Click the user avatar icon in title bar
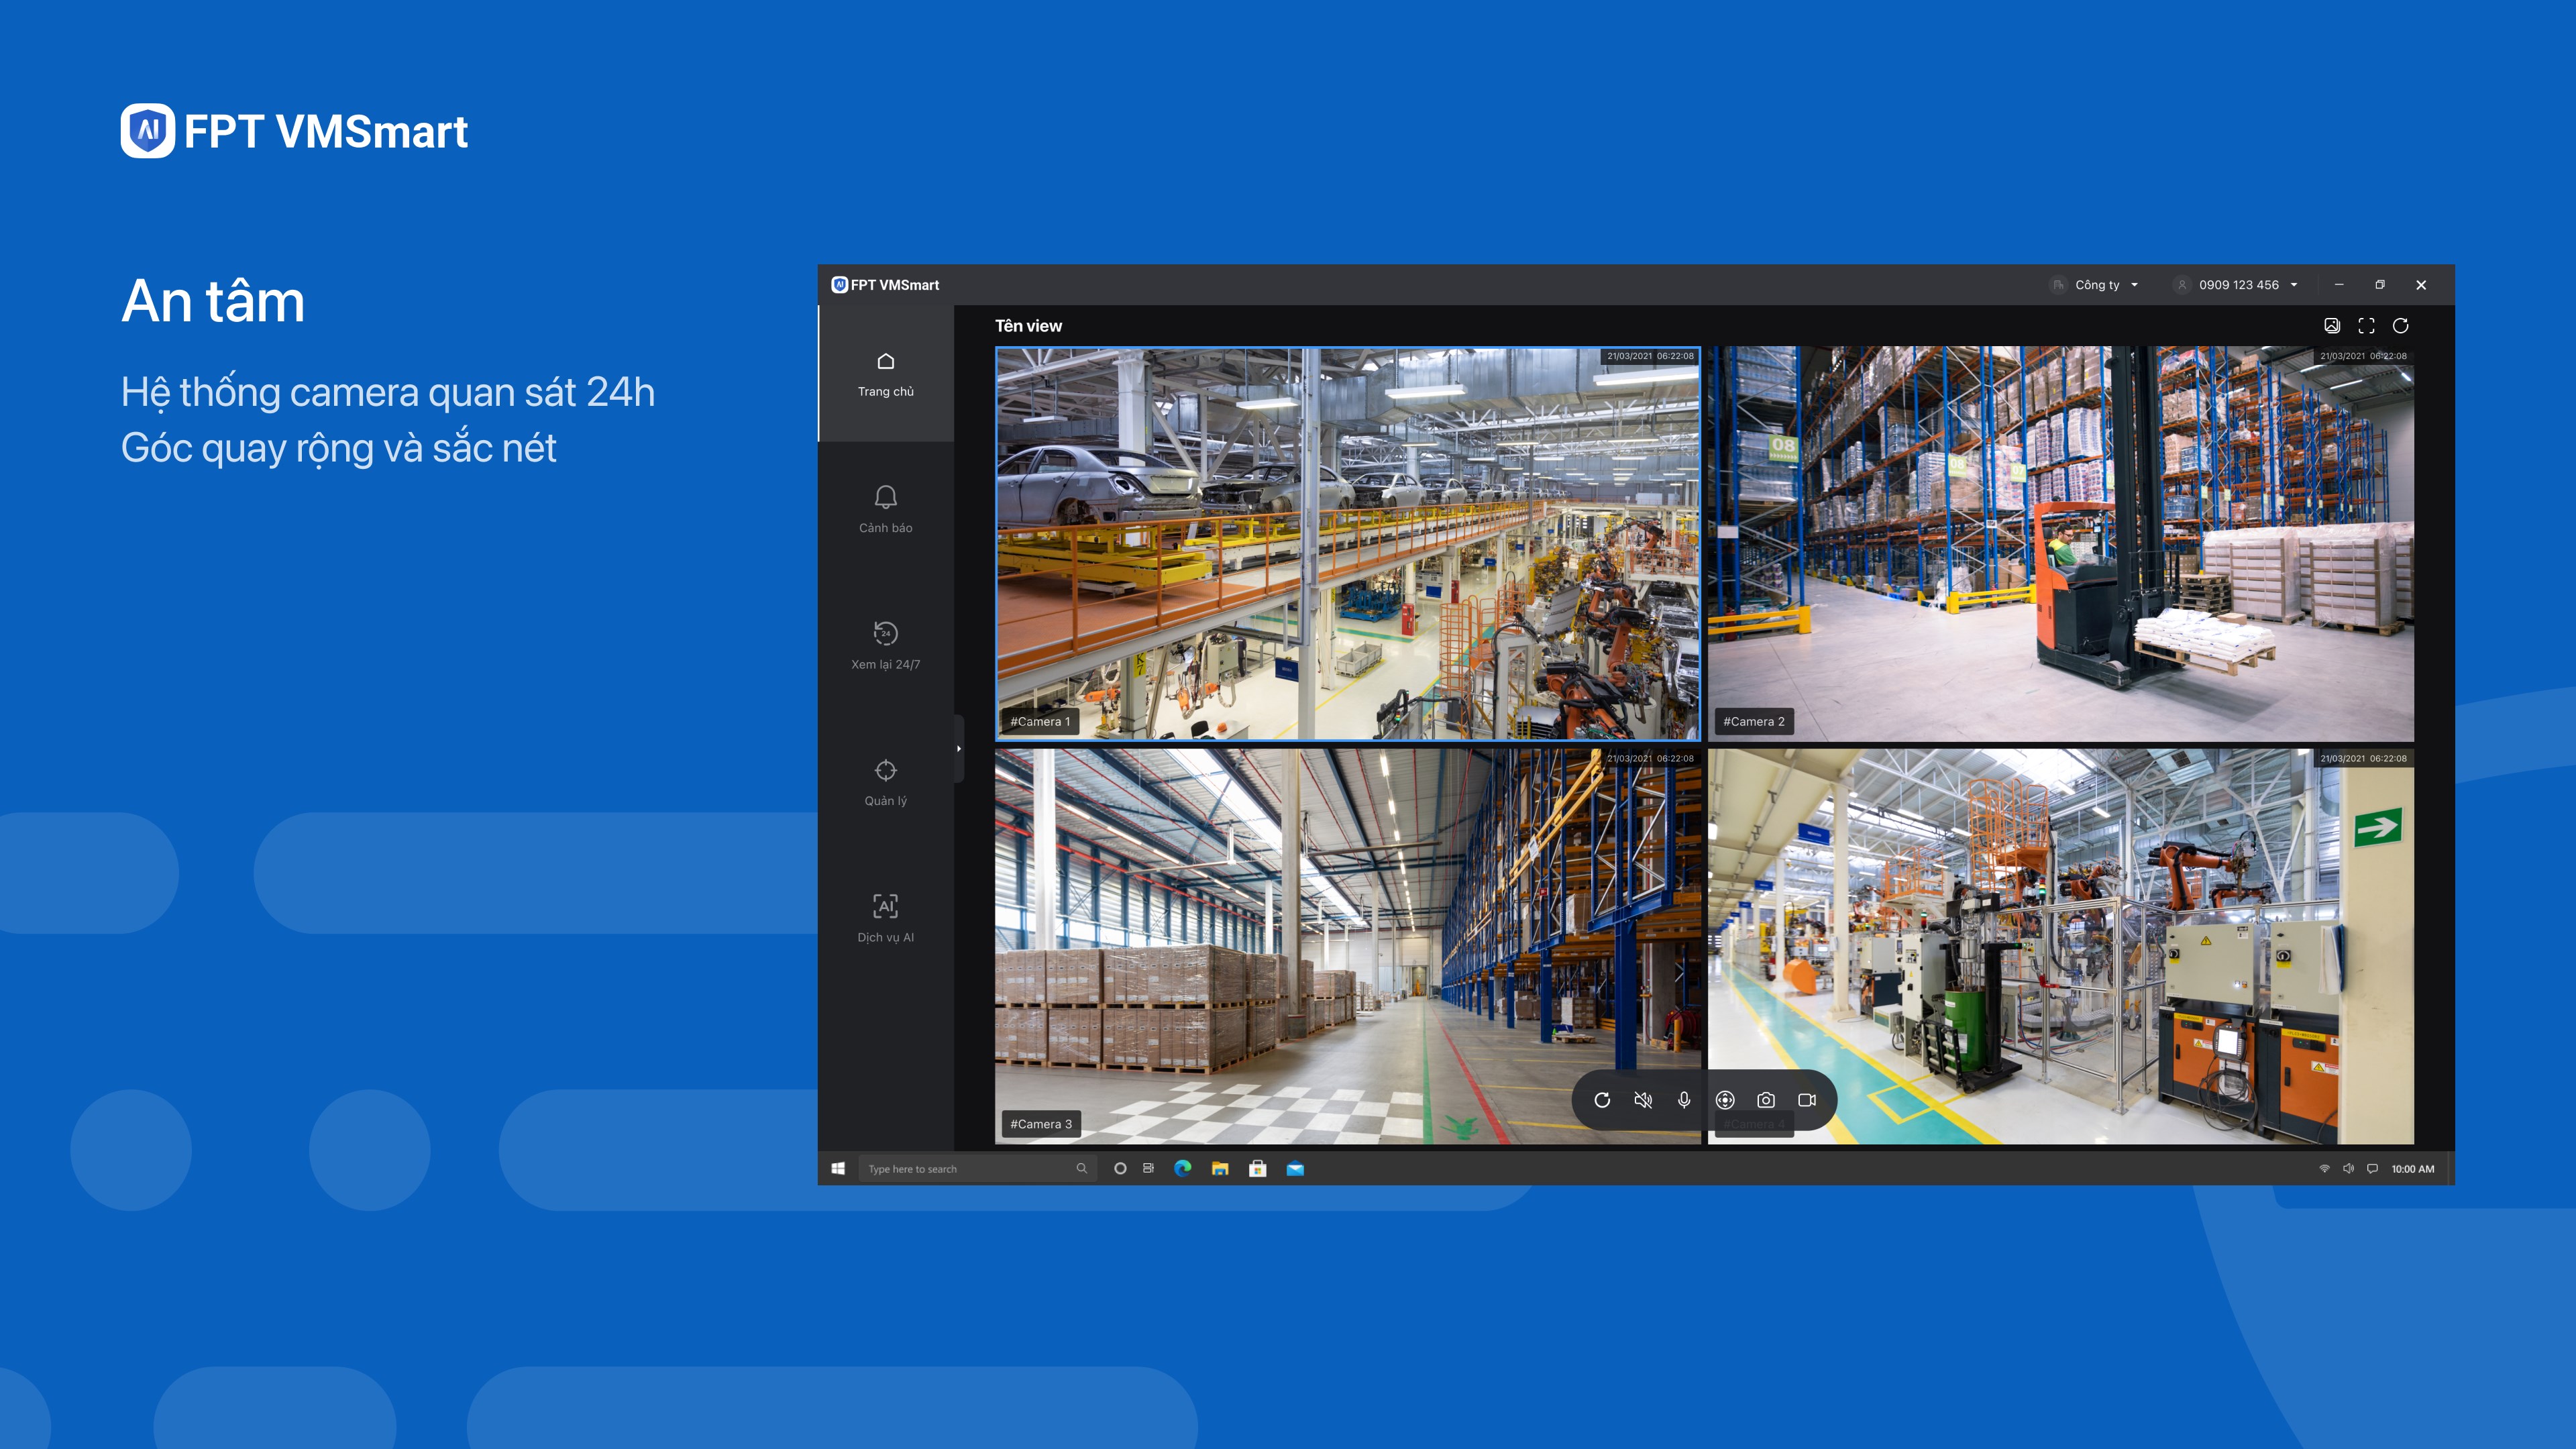Image resolution: width=2576 pixels, height=1449 pixels. (x=2182, y=285)
